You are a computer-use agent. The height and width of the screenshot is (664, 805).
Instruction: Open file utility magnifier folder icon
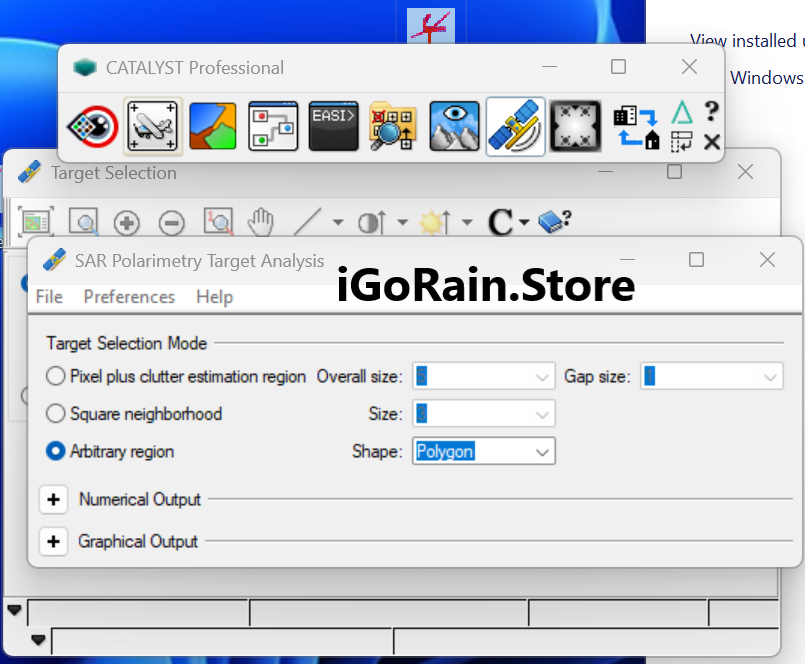(393, 126)
